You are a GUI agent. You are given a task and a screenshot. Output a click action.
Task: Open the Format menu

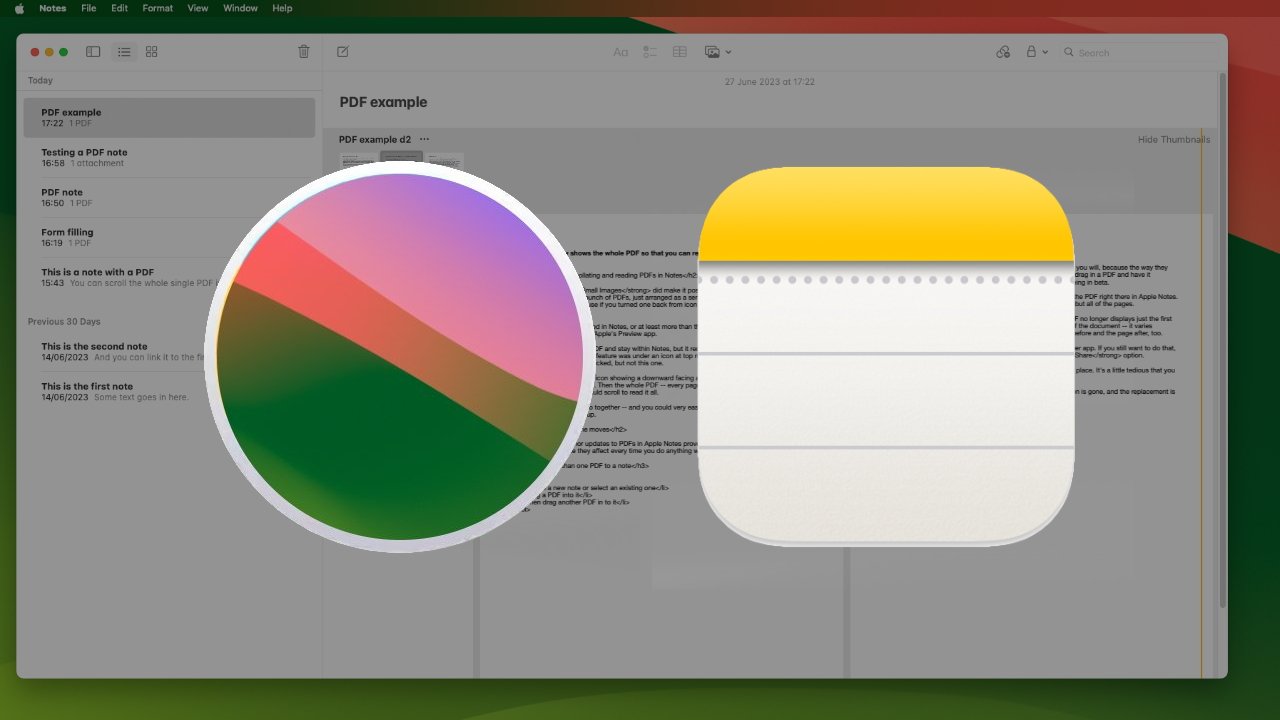point(157,8)
